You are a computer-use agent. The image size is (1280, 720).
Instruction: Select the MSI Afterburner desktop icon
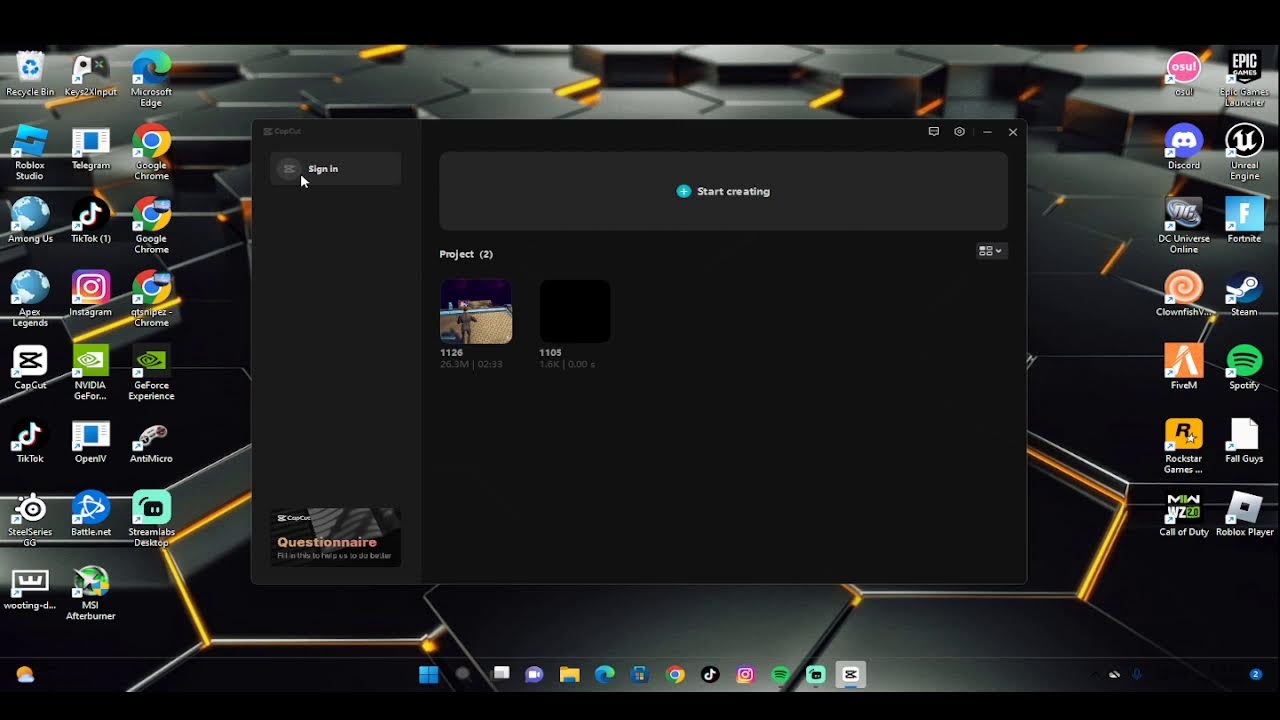pyautogui.click(x=91, y=593)
